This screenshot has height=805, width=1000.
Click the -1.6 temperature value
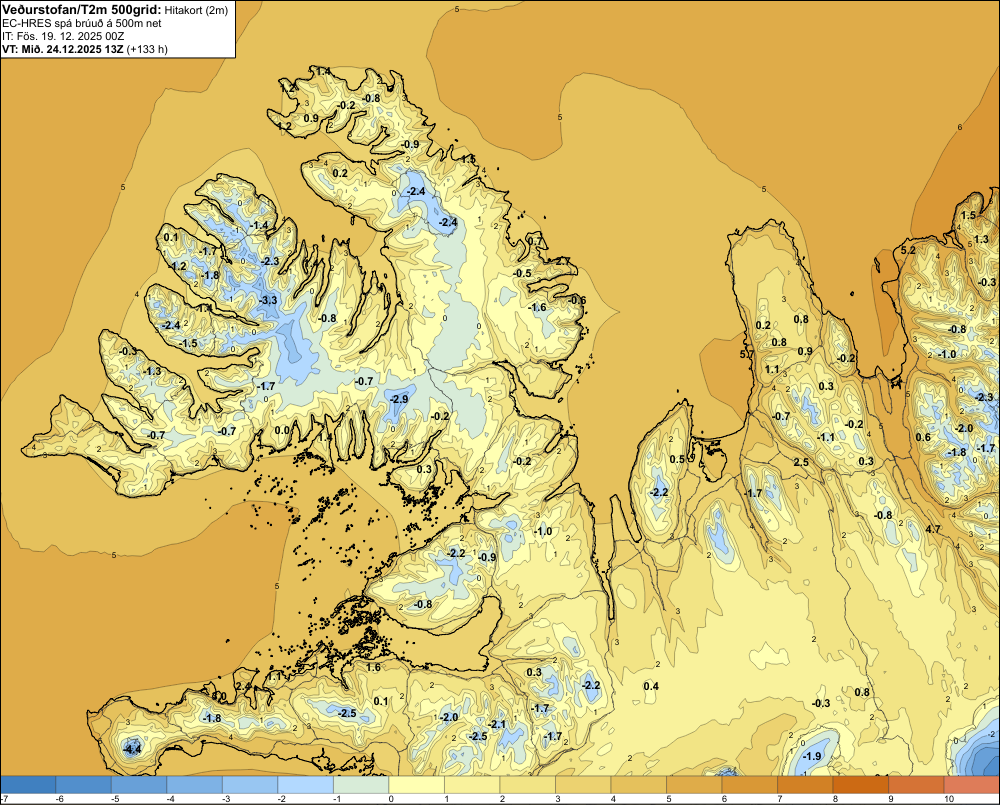pyautogui.click(x=538, y=307)
